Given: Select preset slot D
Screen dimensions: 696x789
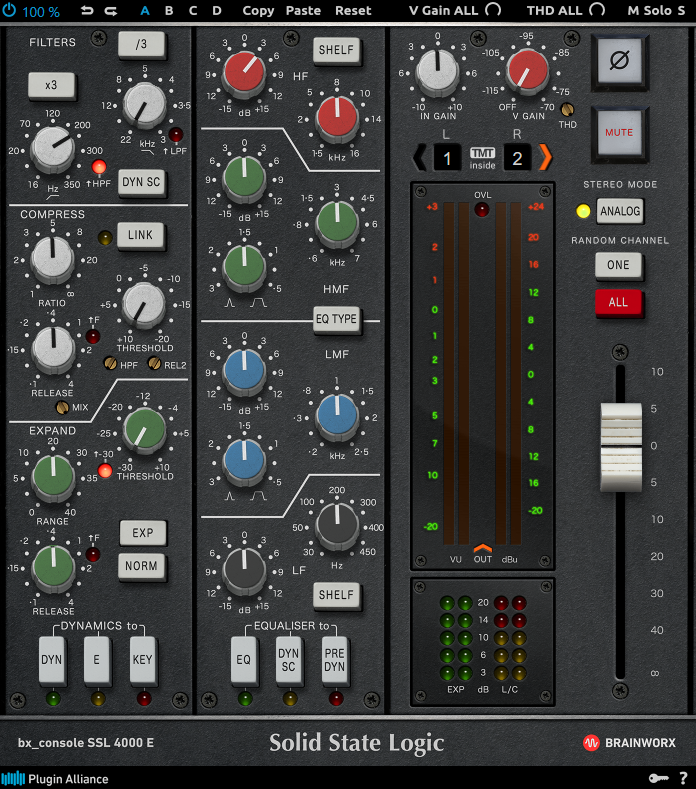Looking at the screenshot, I should coord(217,11).
